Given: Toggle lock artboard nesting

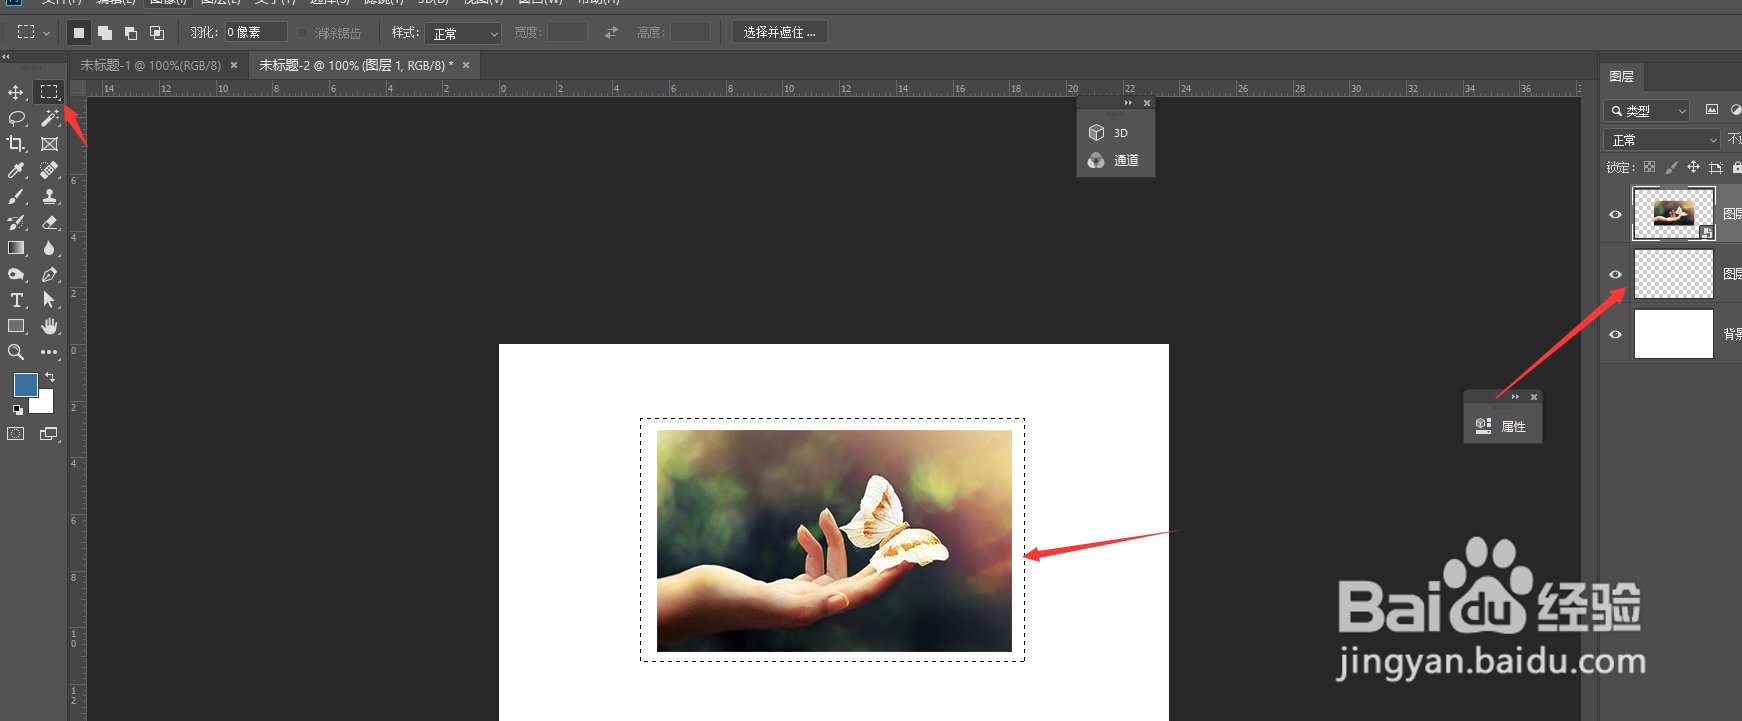Looking at the screenshot, I should [1716, 167].
